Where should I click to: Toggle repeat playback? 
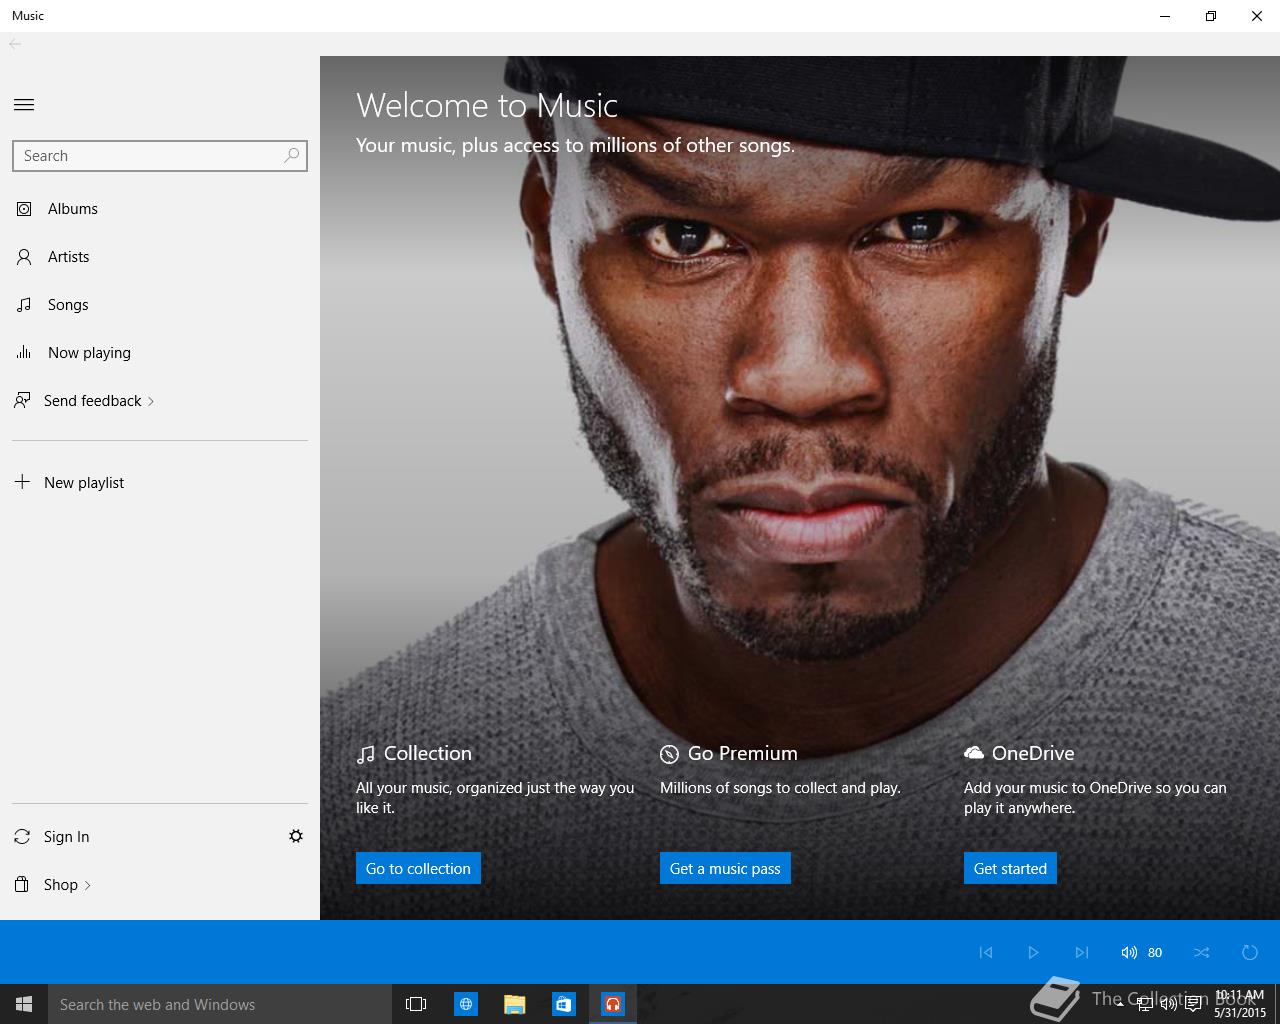click(1250, 952)
